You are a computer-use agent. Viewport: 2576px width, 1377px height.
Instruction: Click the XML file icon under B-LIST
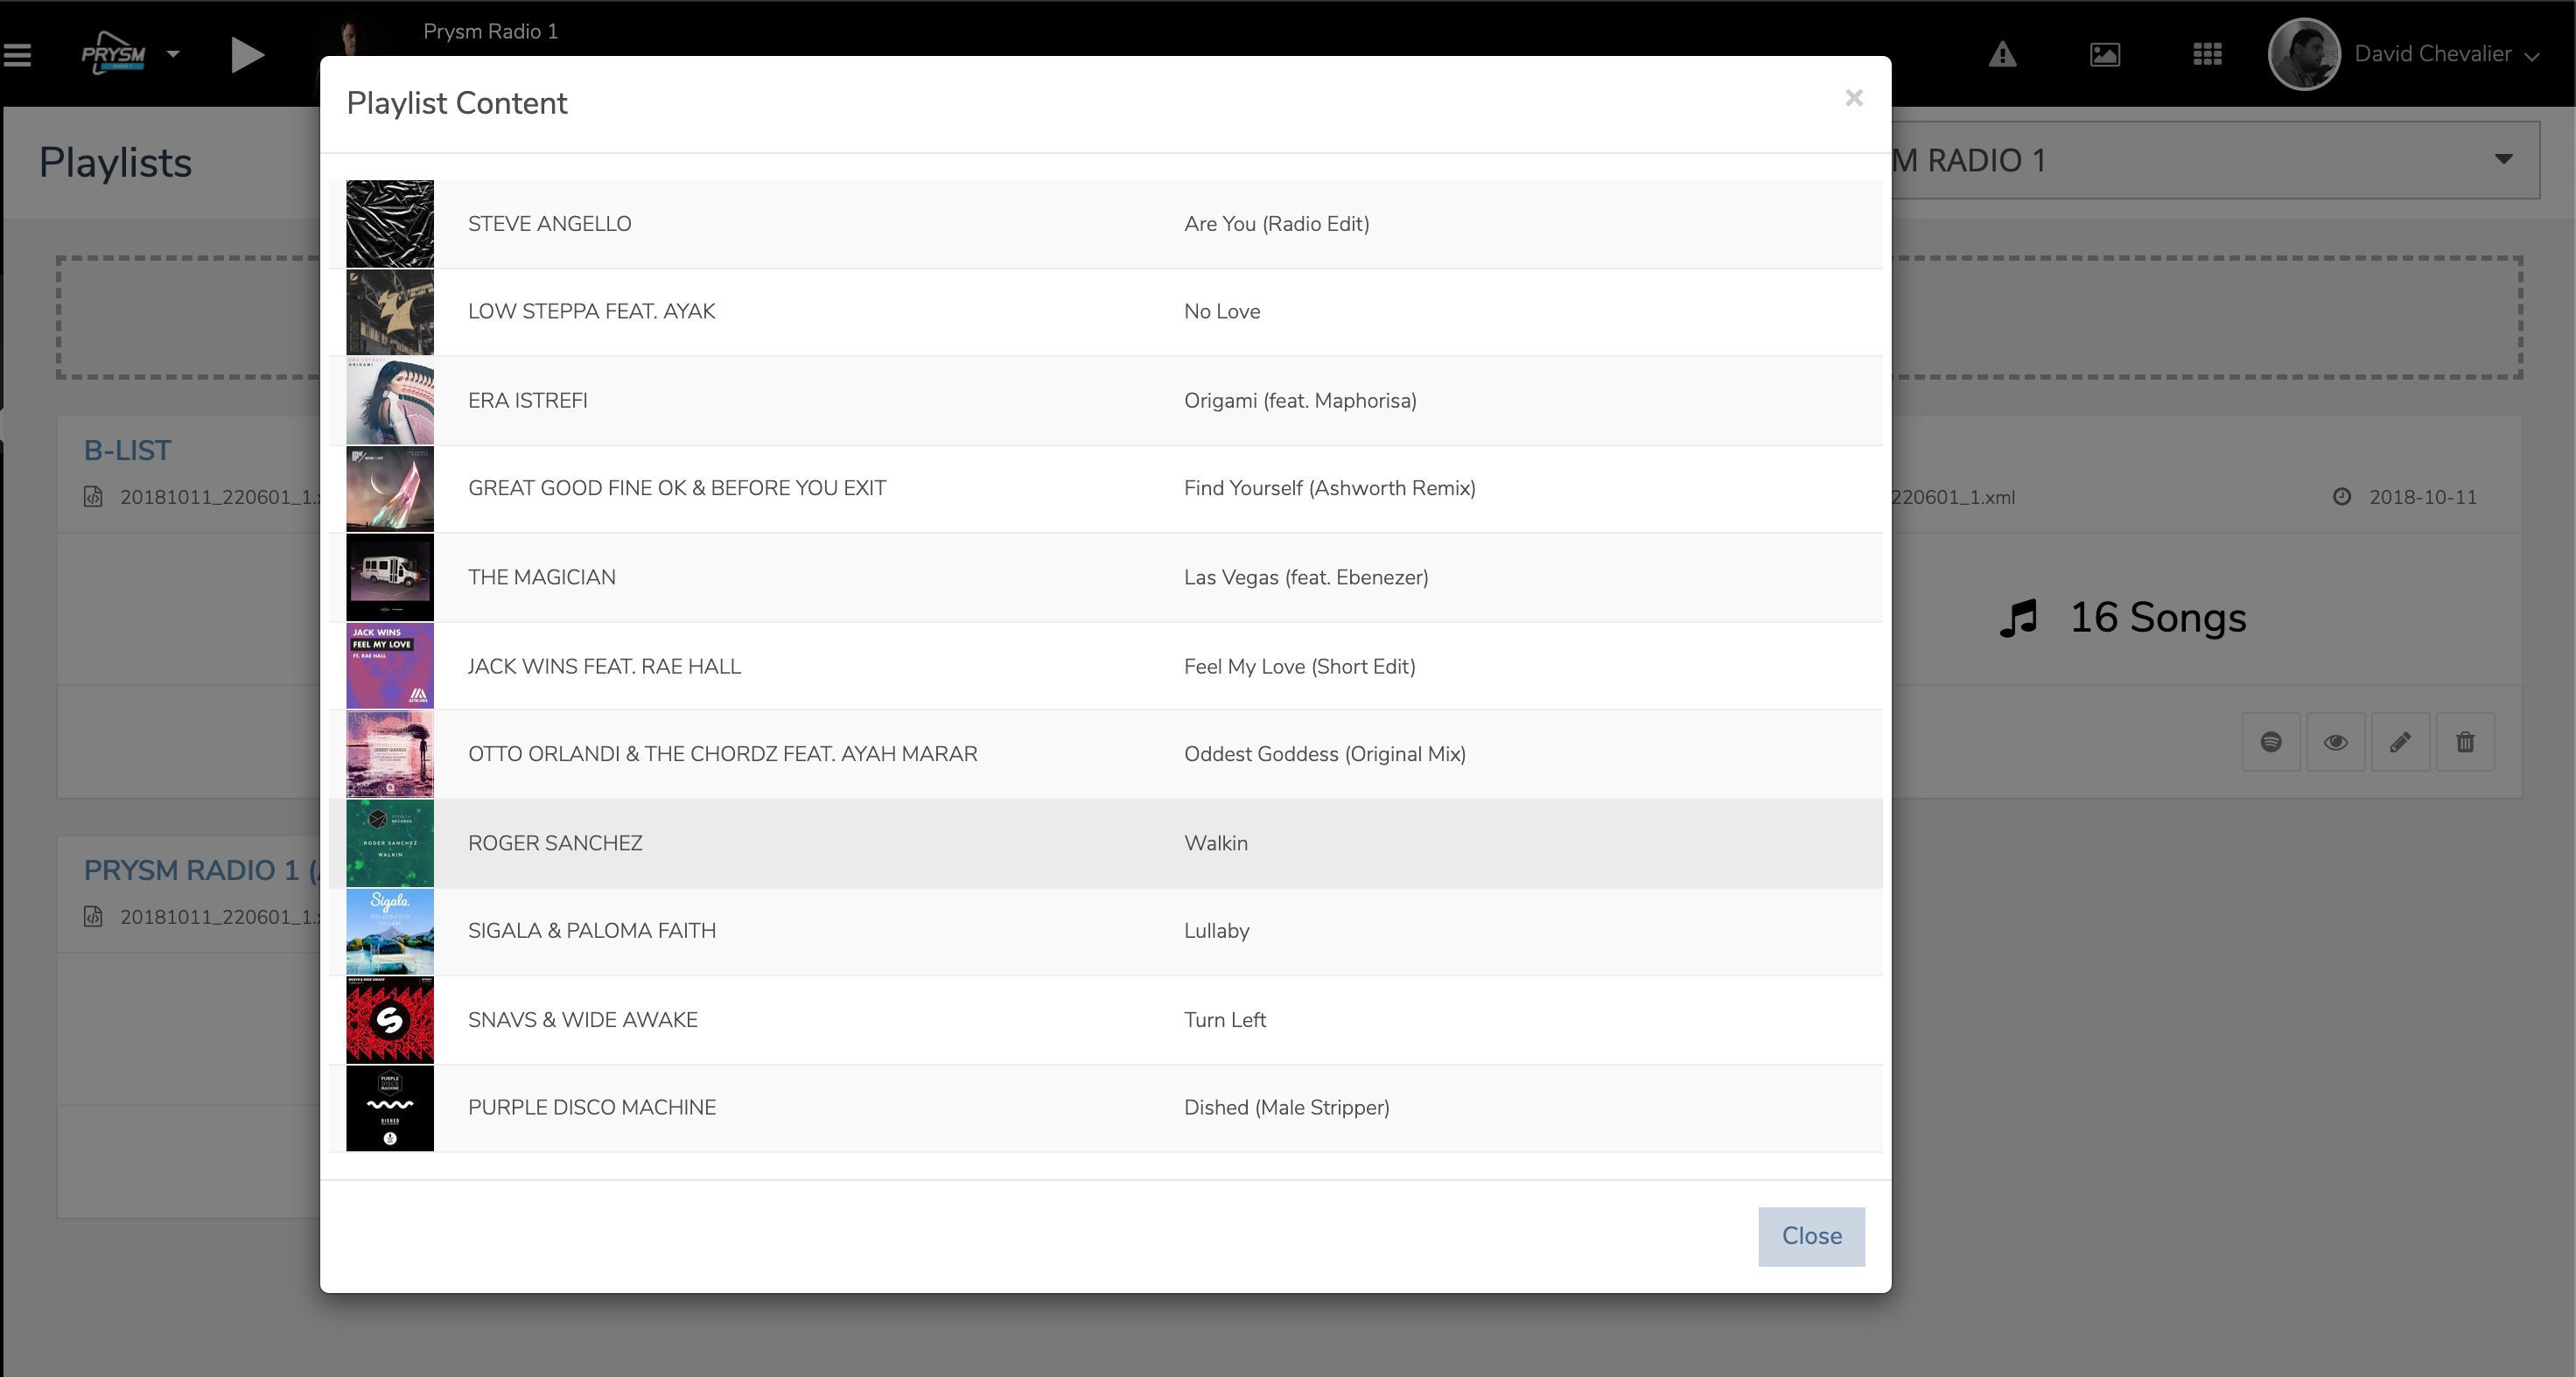pyautogui.click(x=93, y=496)
